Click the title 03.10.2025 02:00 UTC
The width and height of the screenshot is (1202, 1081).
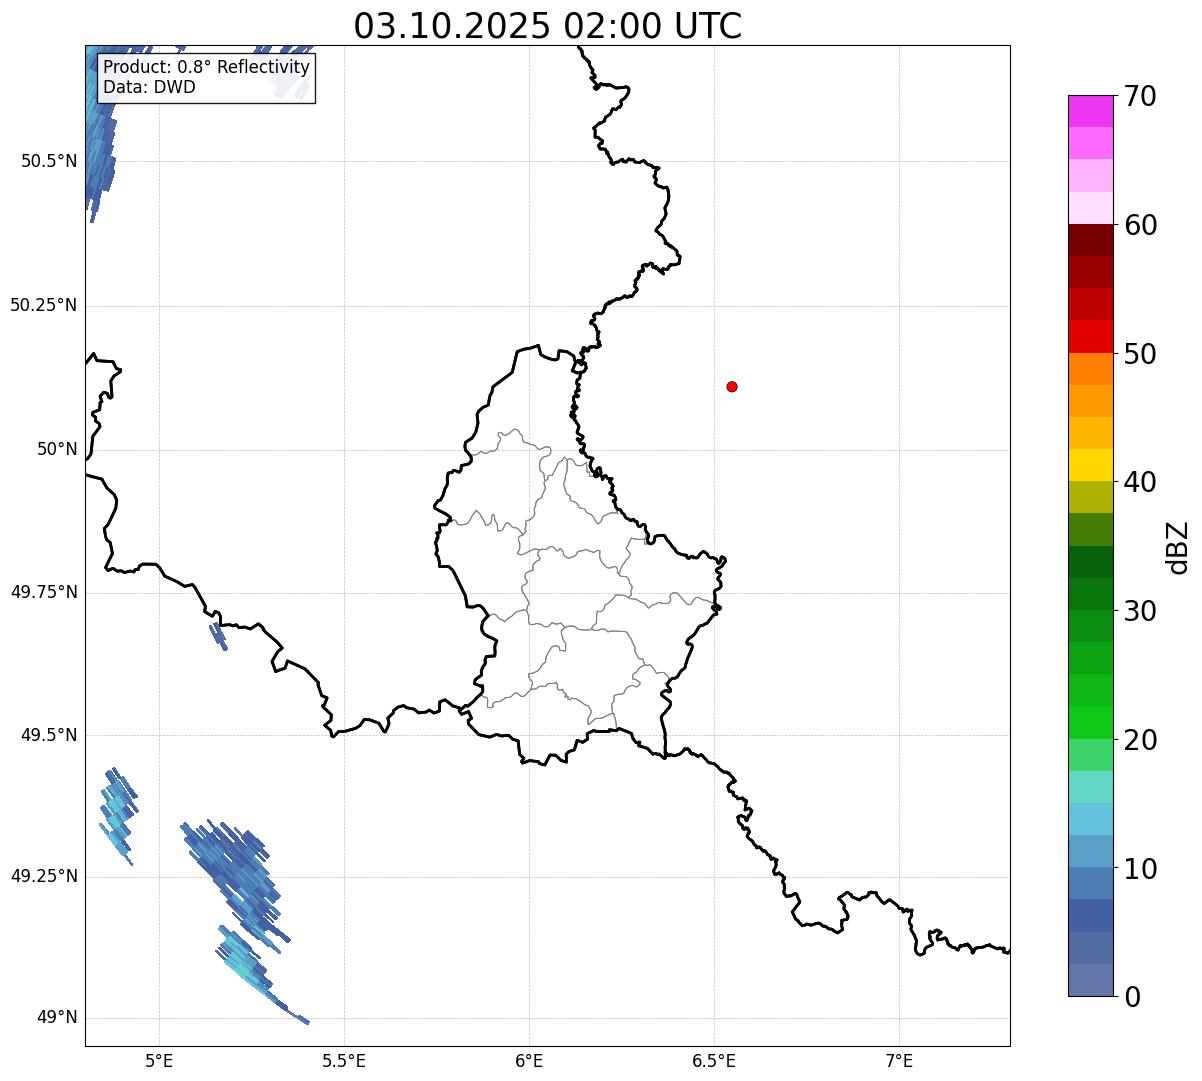(548, 26)
